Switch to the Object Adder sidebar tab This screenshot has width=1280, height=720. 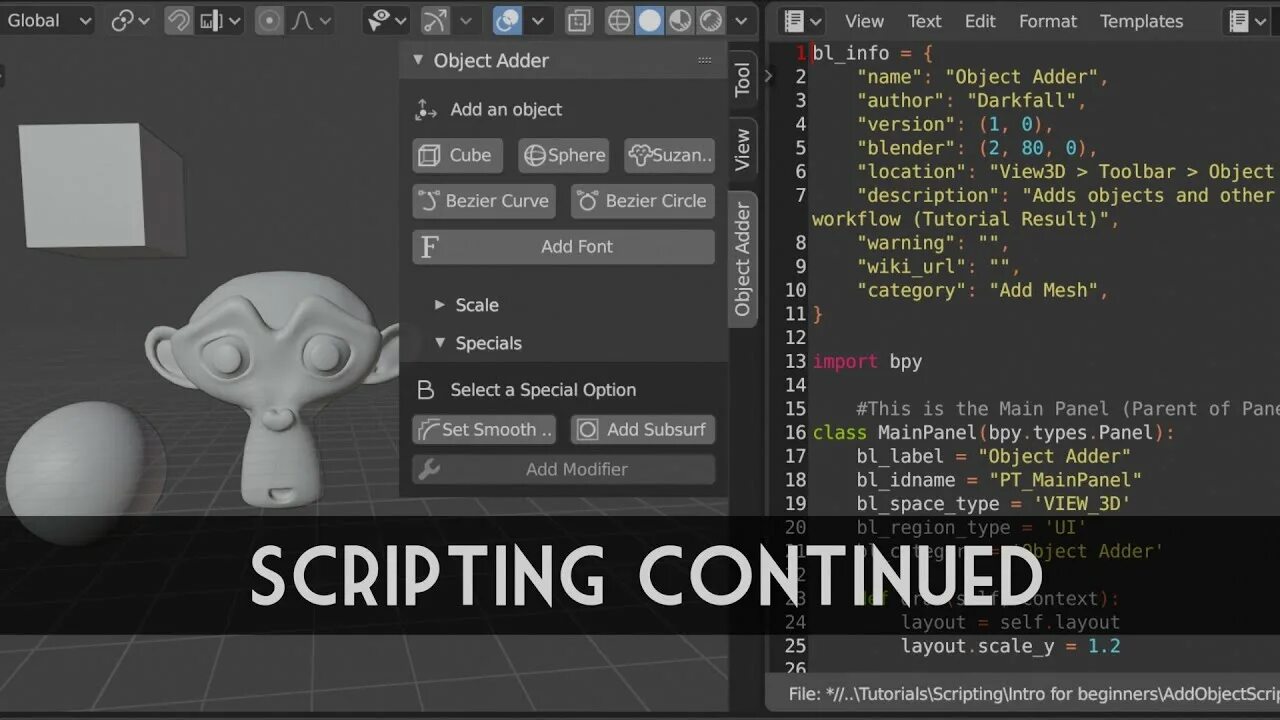(x=742, y=259)
